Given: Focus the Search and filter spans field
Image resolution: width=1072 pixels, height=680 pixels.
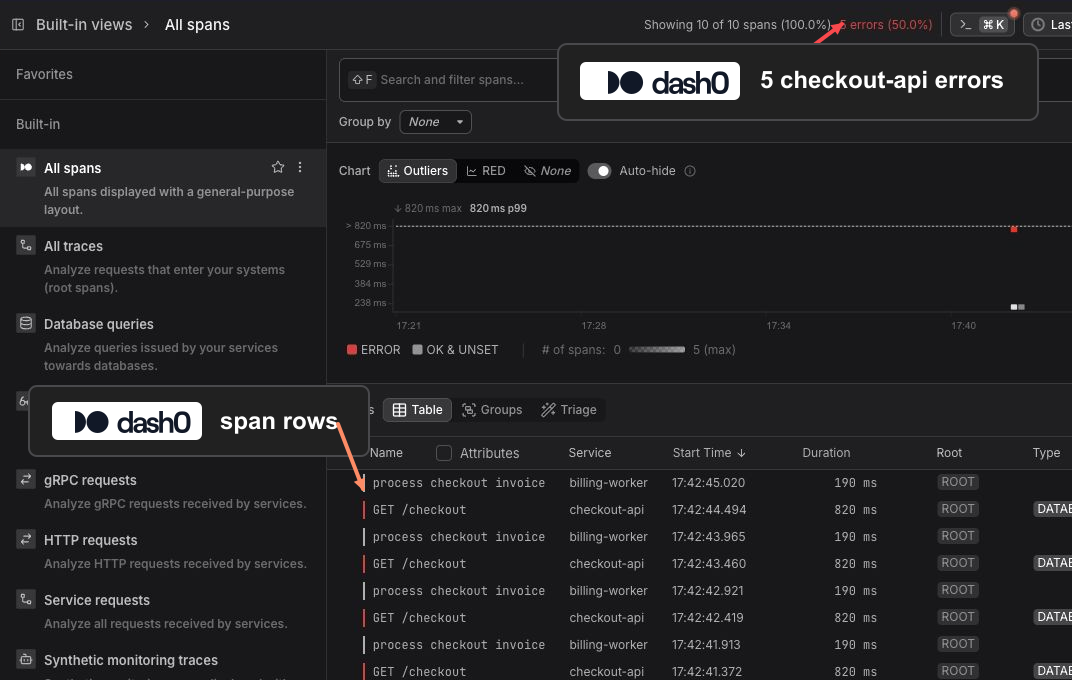Looking at the screenshot, I should [451, 80].
